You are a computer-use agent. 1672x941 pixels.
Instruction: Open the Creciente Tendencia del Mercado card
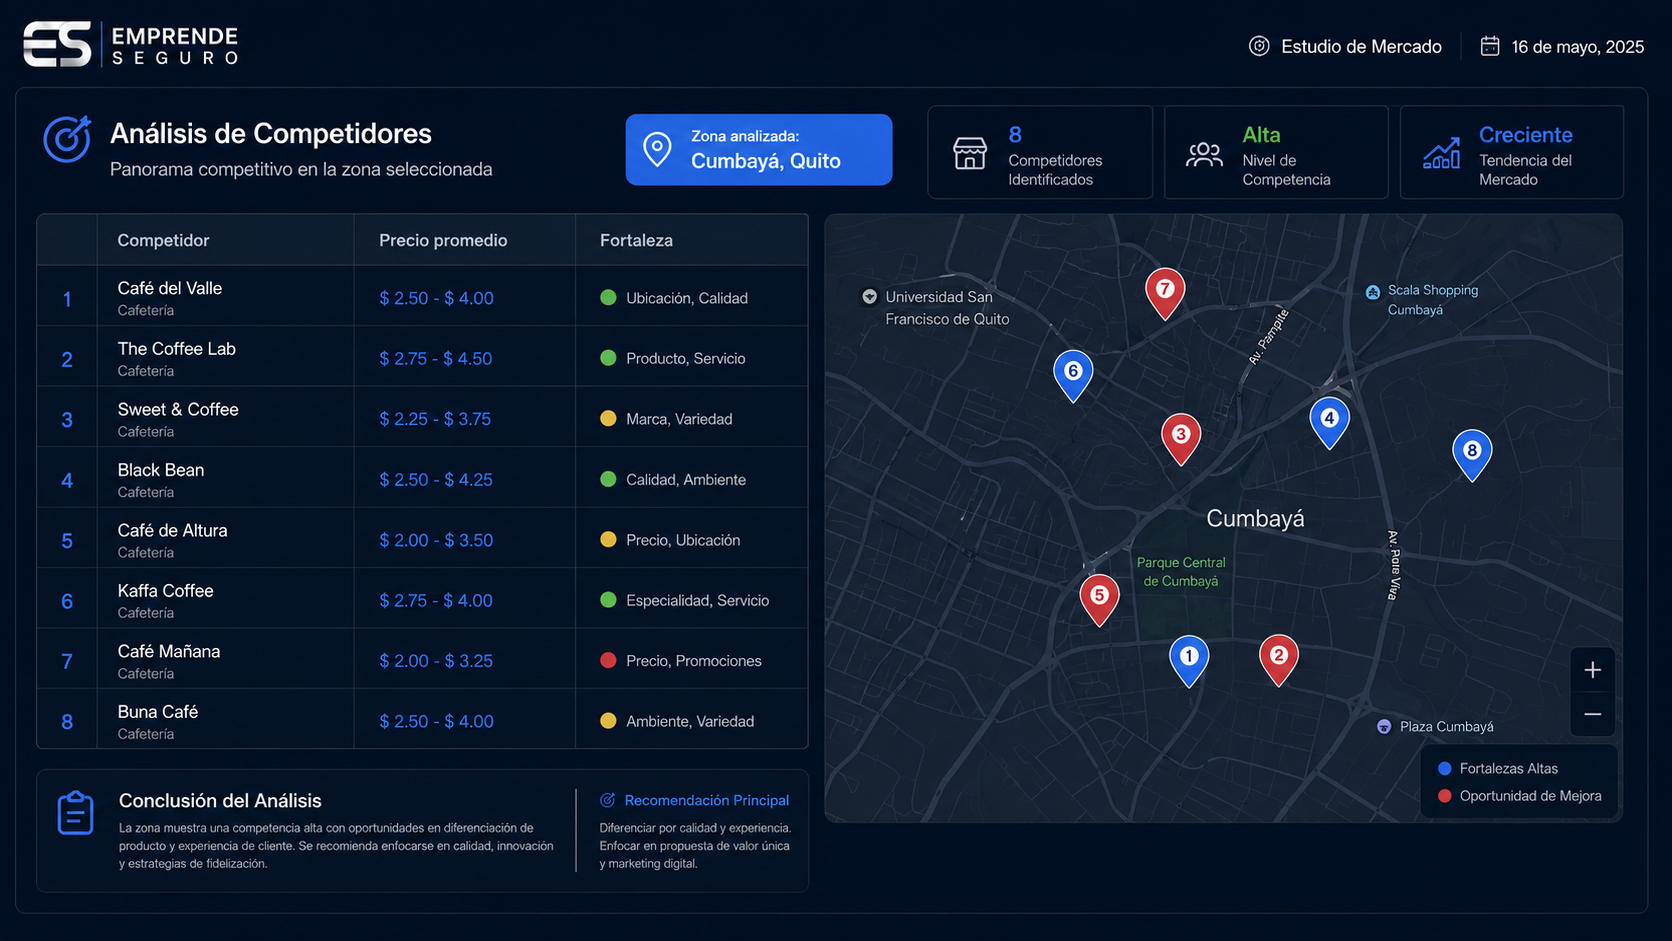click(x=1512, y=152)
